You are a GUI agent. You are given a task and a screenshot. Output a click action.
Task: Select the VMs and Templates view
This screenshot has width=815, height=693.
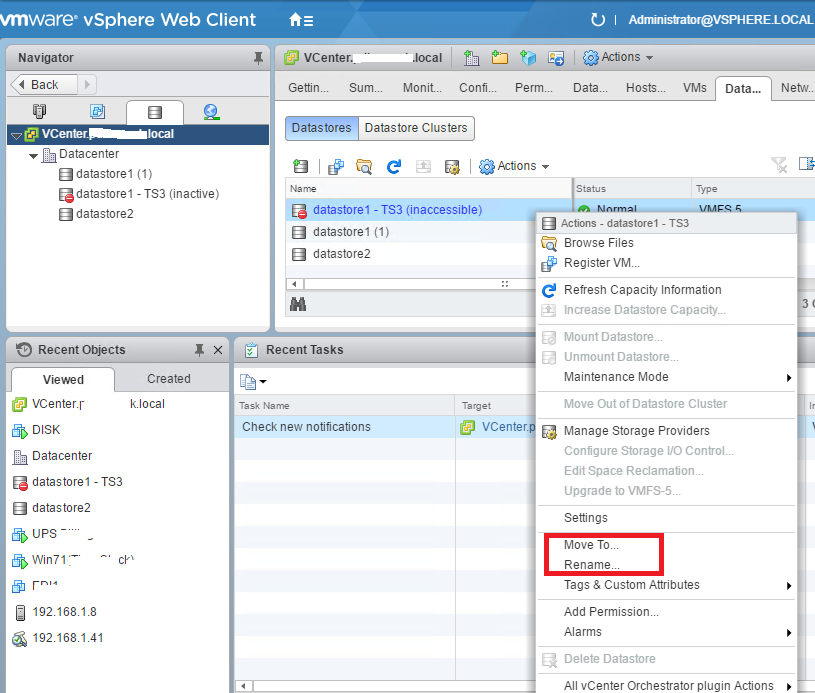click(96, 112)
